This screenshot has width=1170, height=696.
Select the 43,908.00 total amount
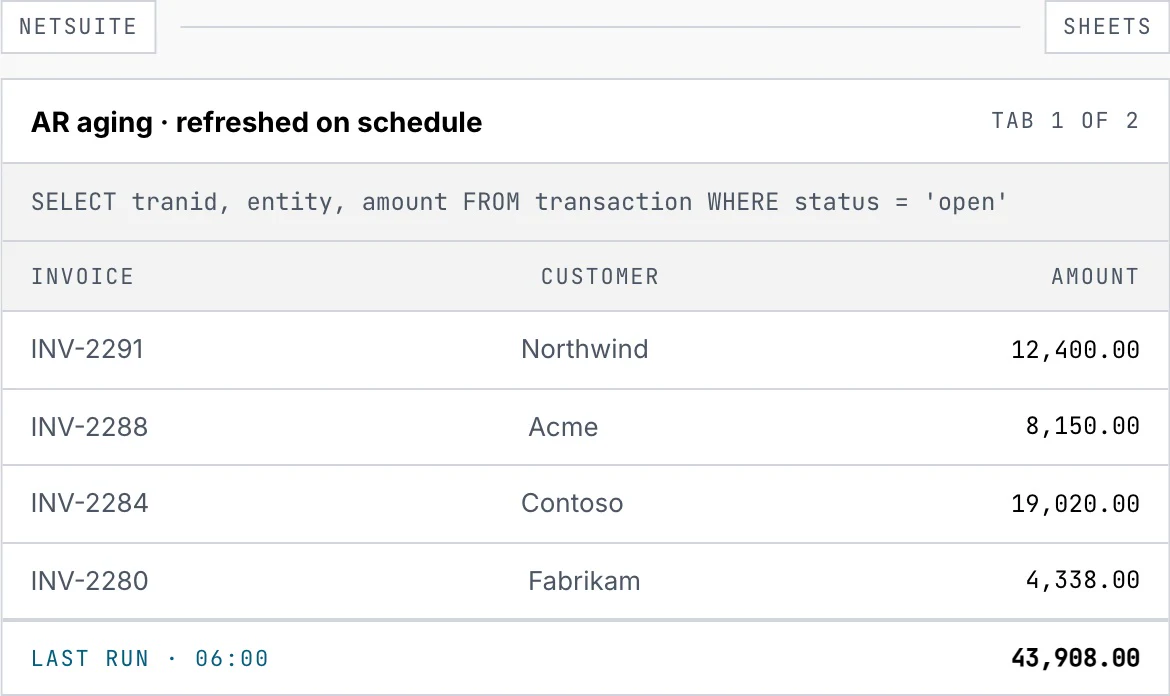click(1075, 658)
